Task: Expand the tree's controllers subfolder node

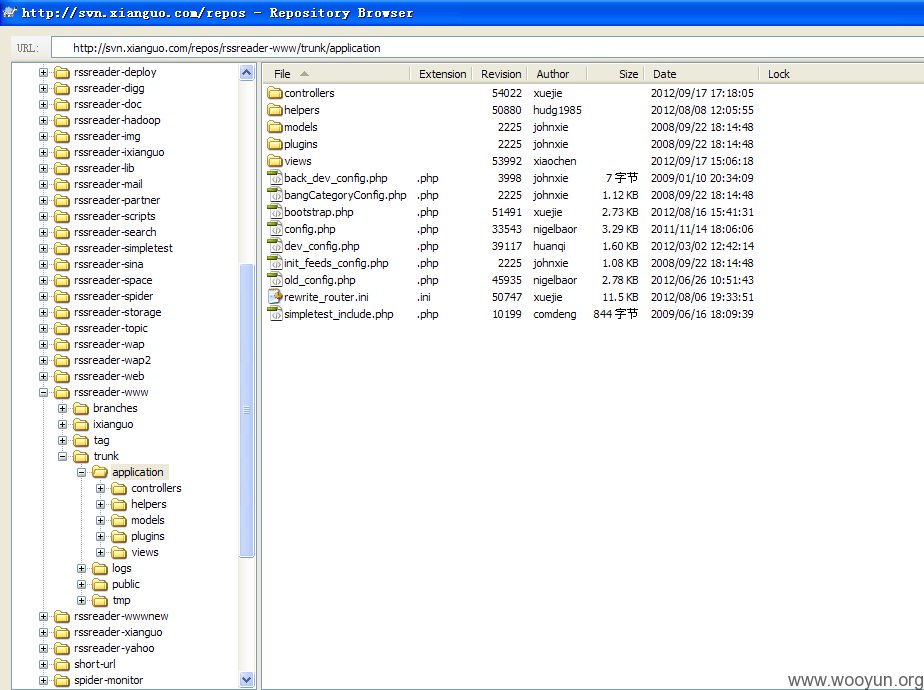Action: pos(100,488)
